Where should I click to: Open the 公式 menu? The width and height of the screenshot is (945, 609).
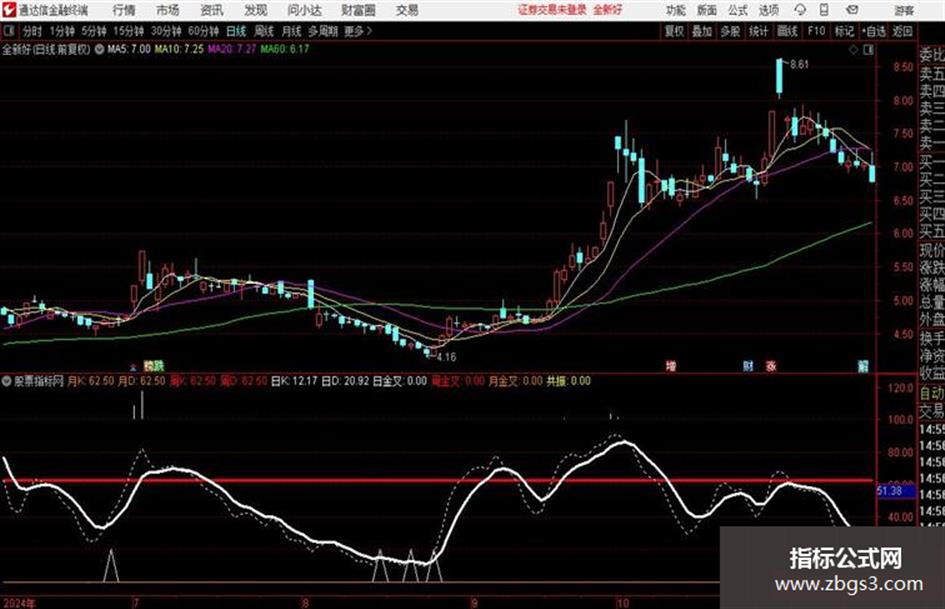click(738, 10)
